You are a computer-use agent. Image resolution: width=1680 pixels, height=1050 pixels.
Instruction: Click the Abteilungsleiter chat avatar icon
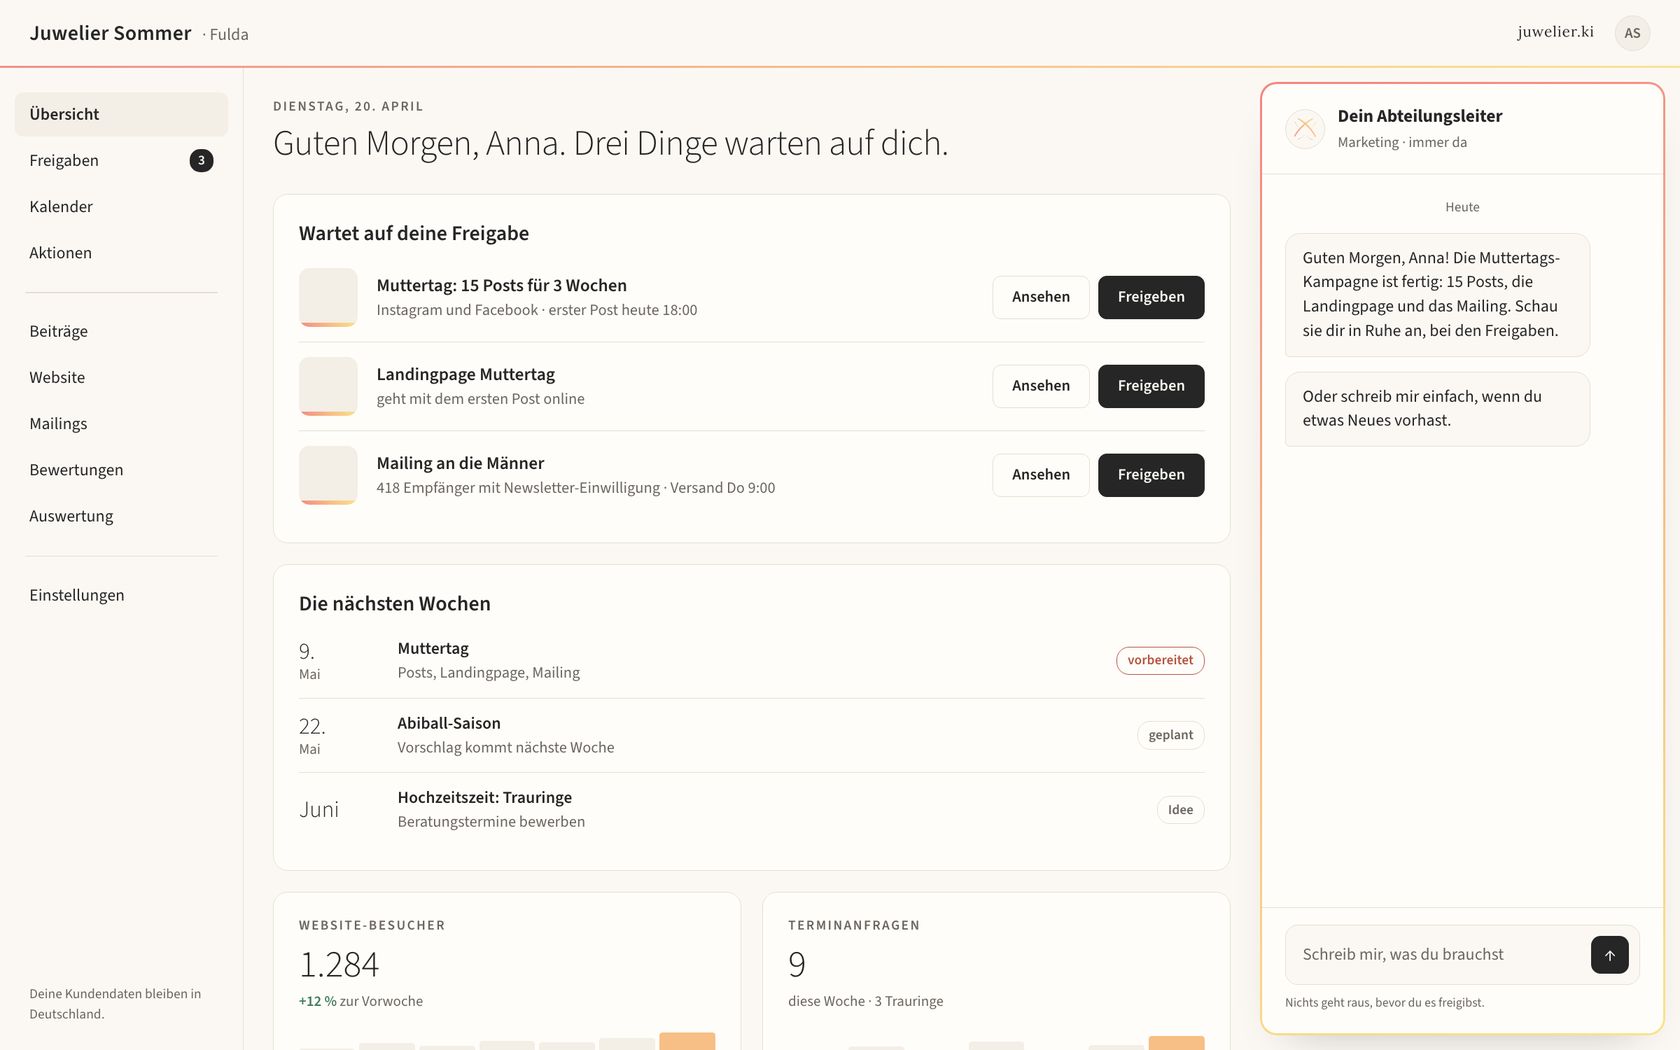[1305, 129]
